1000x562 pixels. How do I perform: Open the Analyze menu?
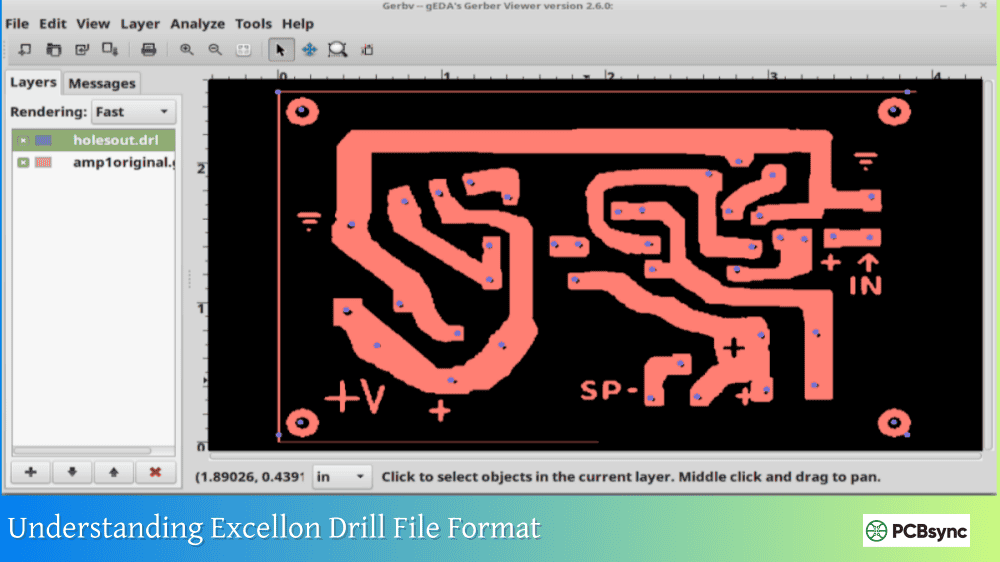pos(197,24)
